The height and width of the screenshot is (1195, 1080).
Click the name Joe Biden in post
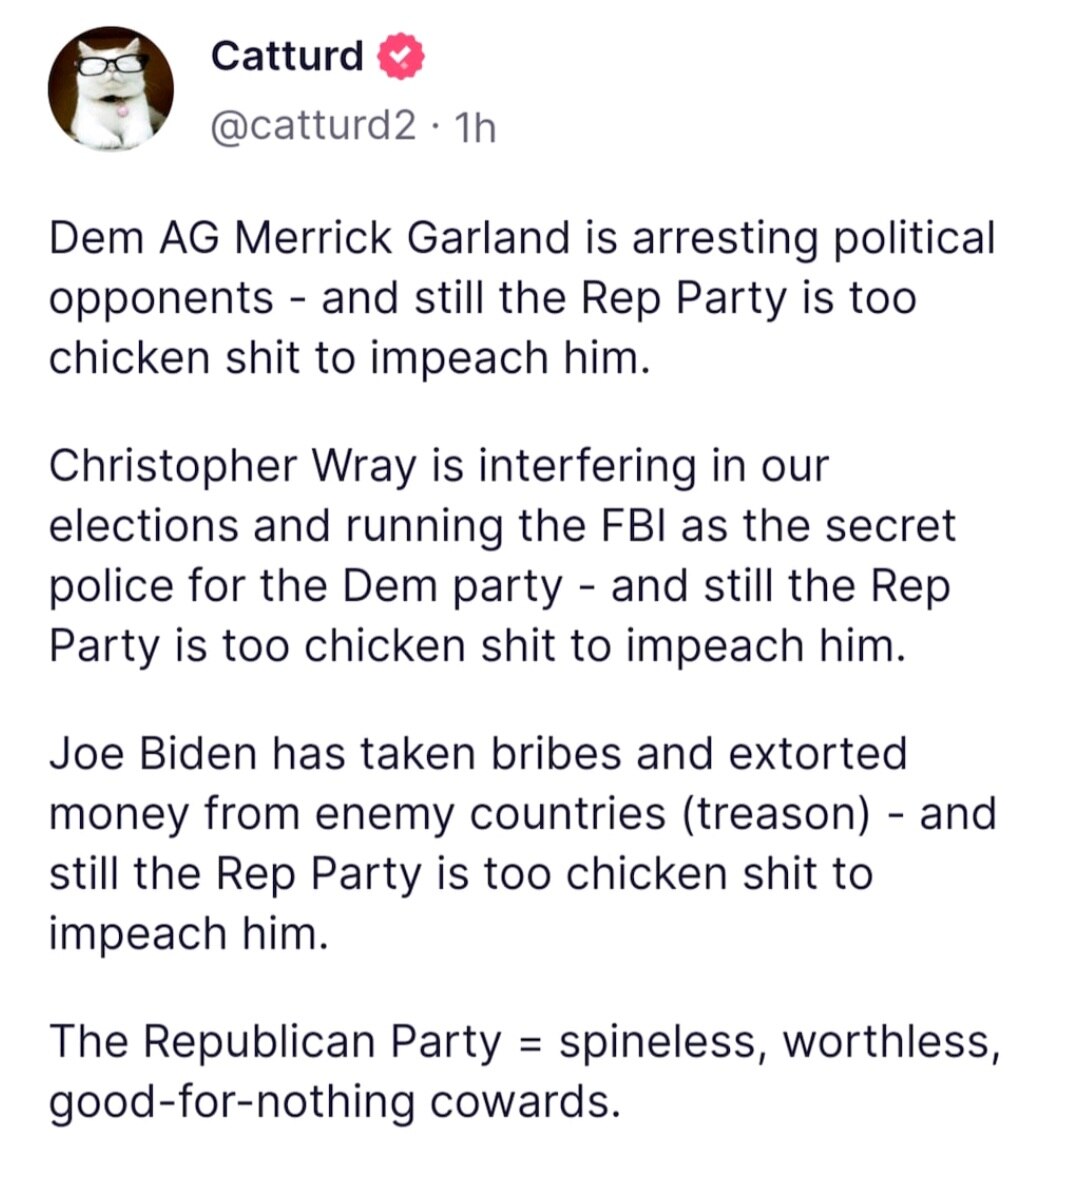pyautogui.click(x=154, y=753)
